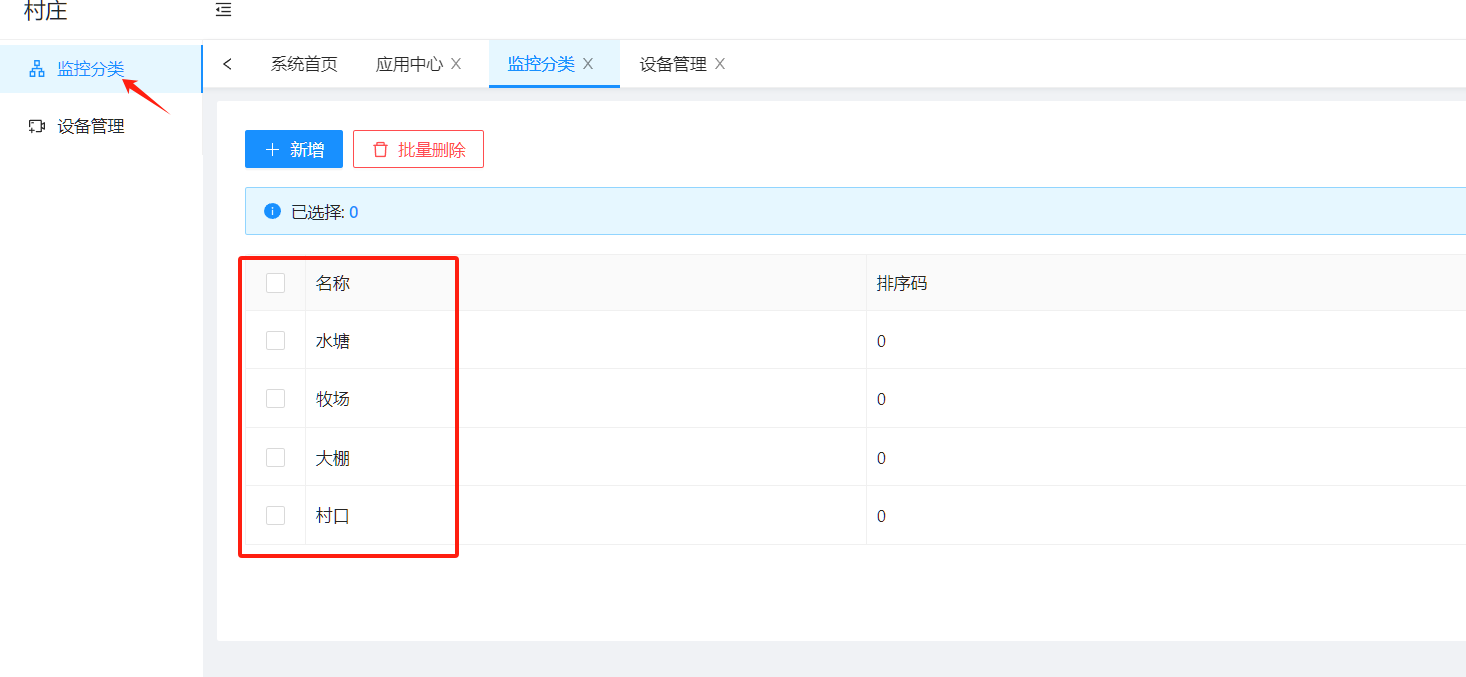This screenshot has width=1466, height=677.
Task: Toggle the select-all checkbox in table header
Action: (x=275, y=283)
